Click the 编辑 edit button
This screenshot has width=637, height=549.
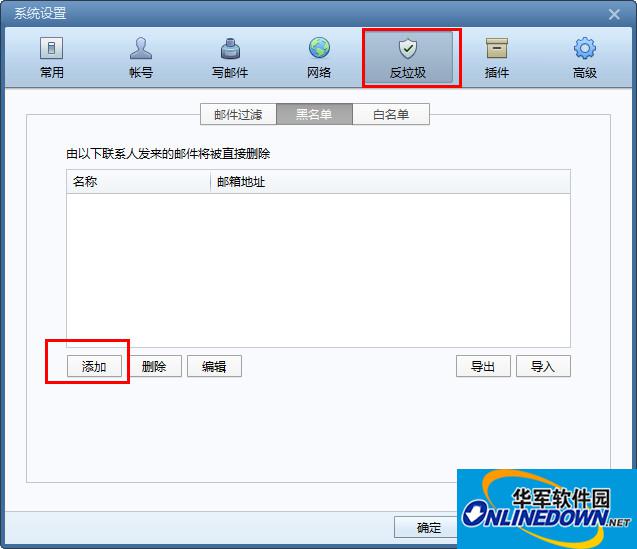[x=214, y=367]
